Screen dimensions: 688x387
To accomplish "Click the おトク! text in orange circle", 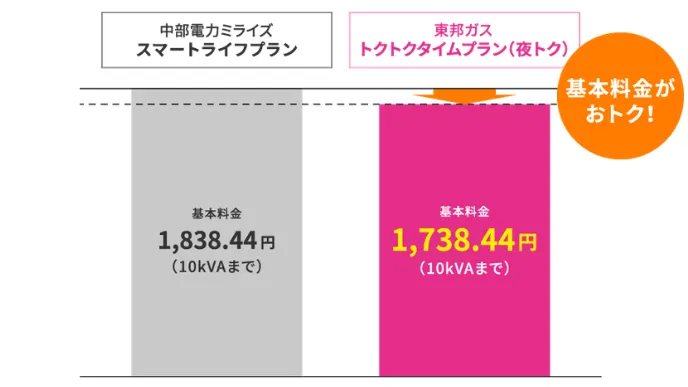I will click(x=620, y=114).
